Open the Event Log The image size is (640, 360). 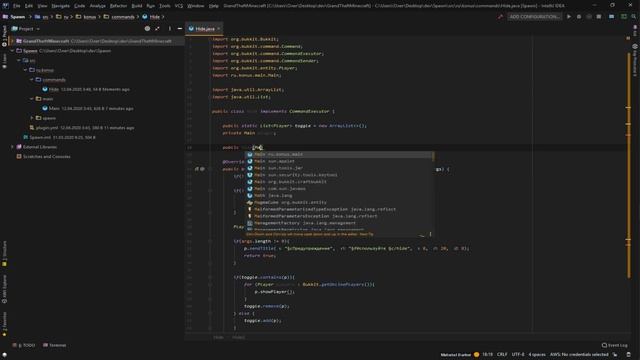[614, 345]
